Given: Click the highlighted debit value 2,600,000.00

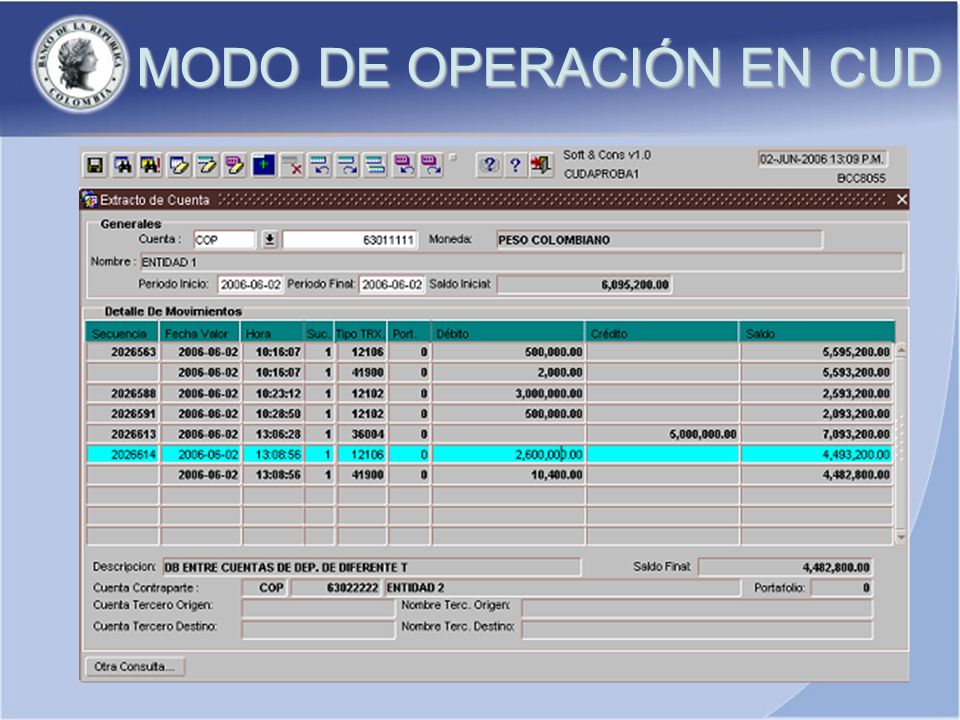Looking at the screenshot, I should [508, 454].
